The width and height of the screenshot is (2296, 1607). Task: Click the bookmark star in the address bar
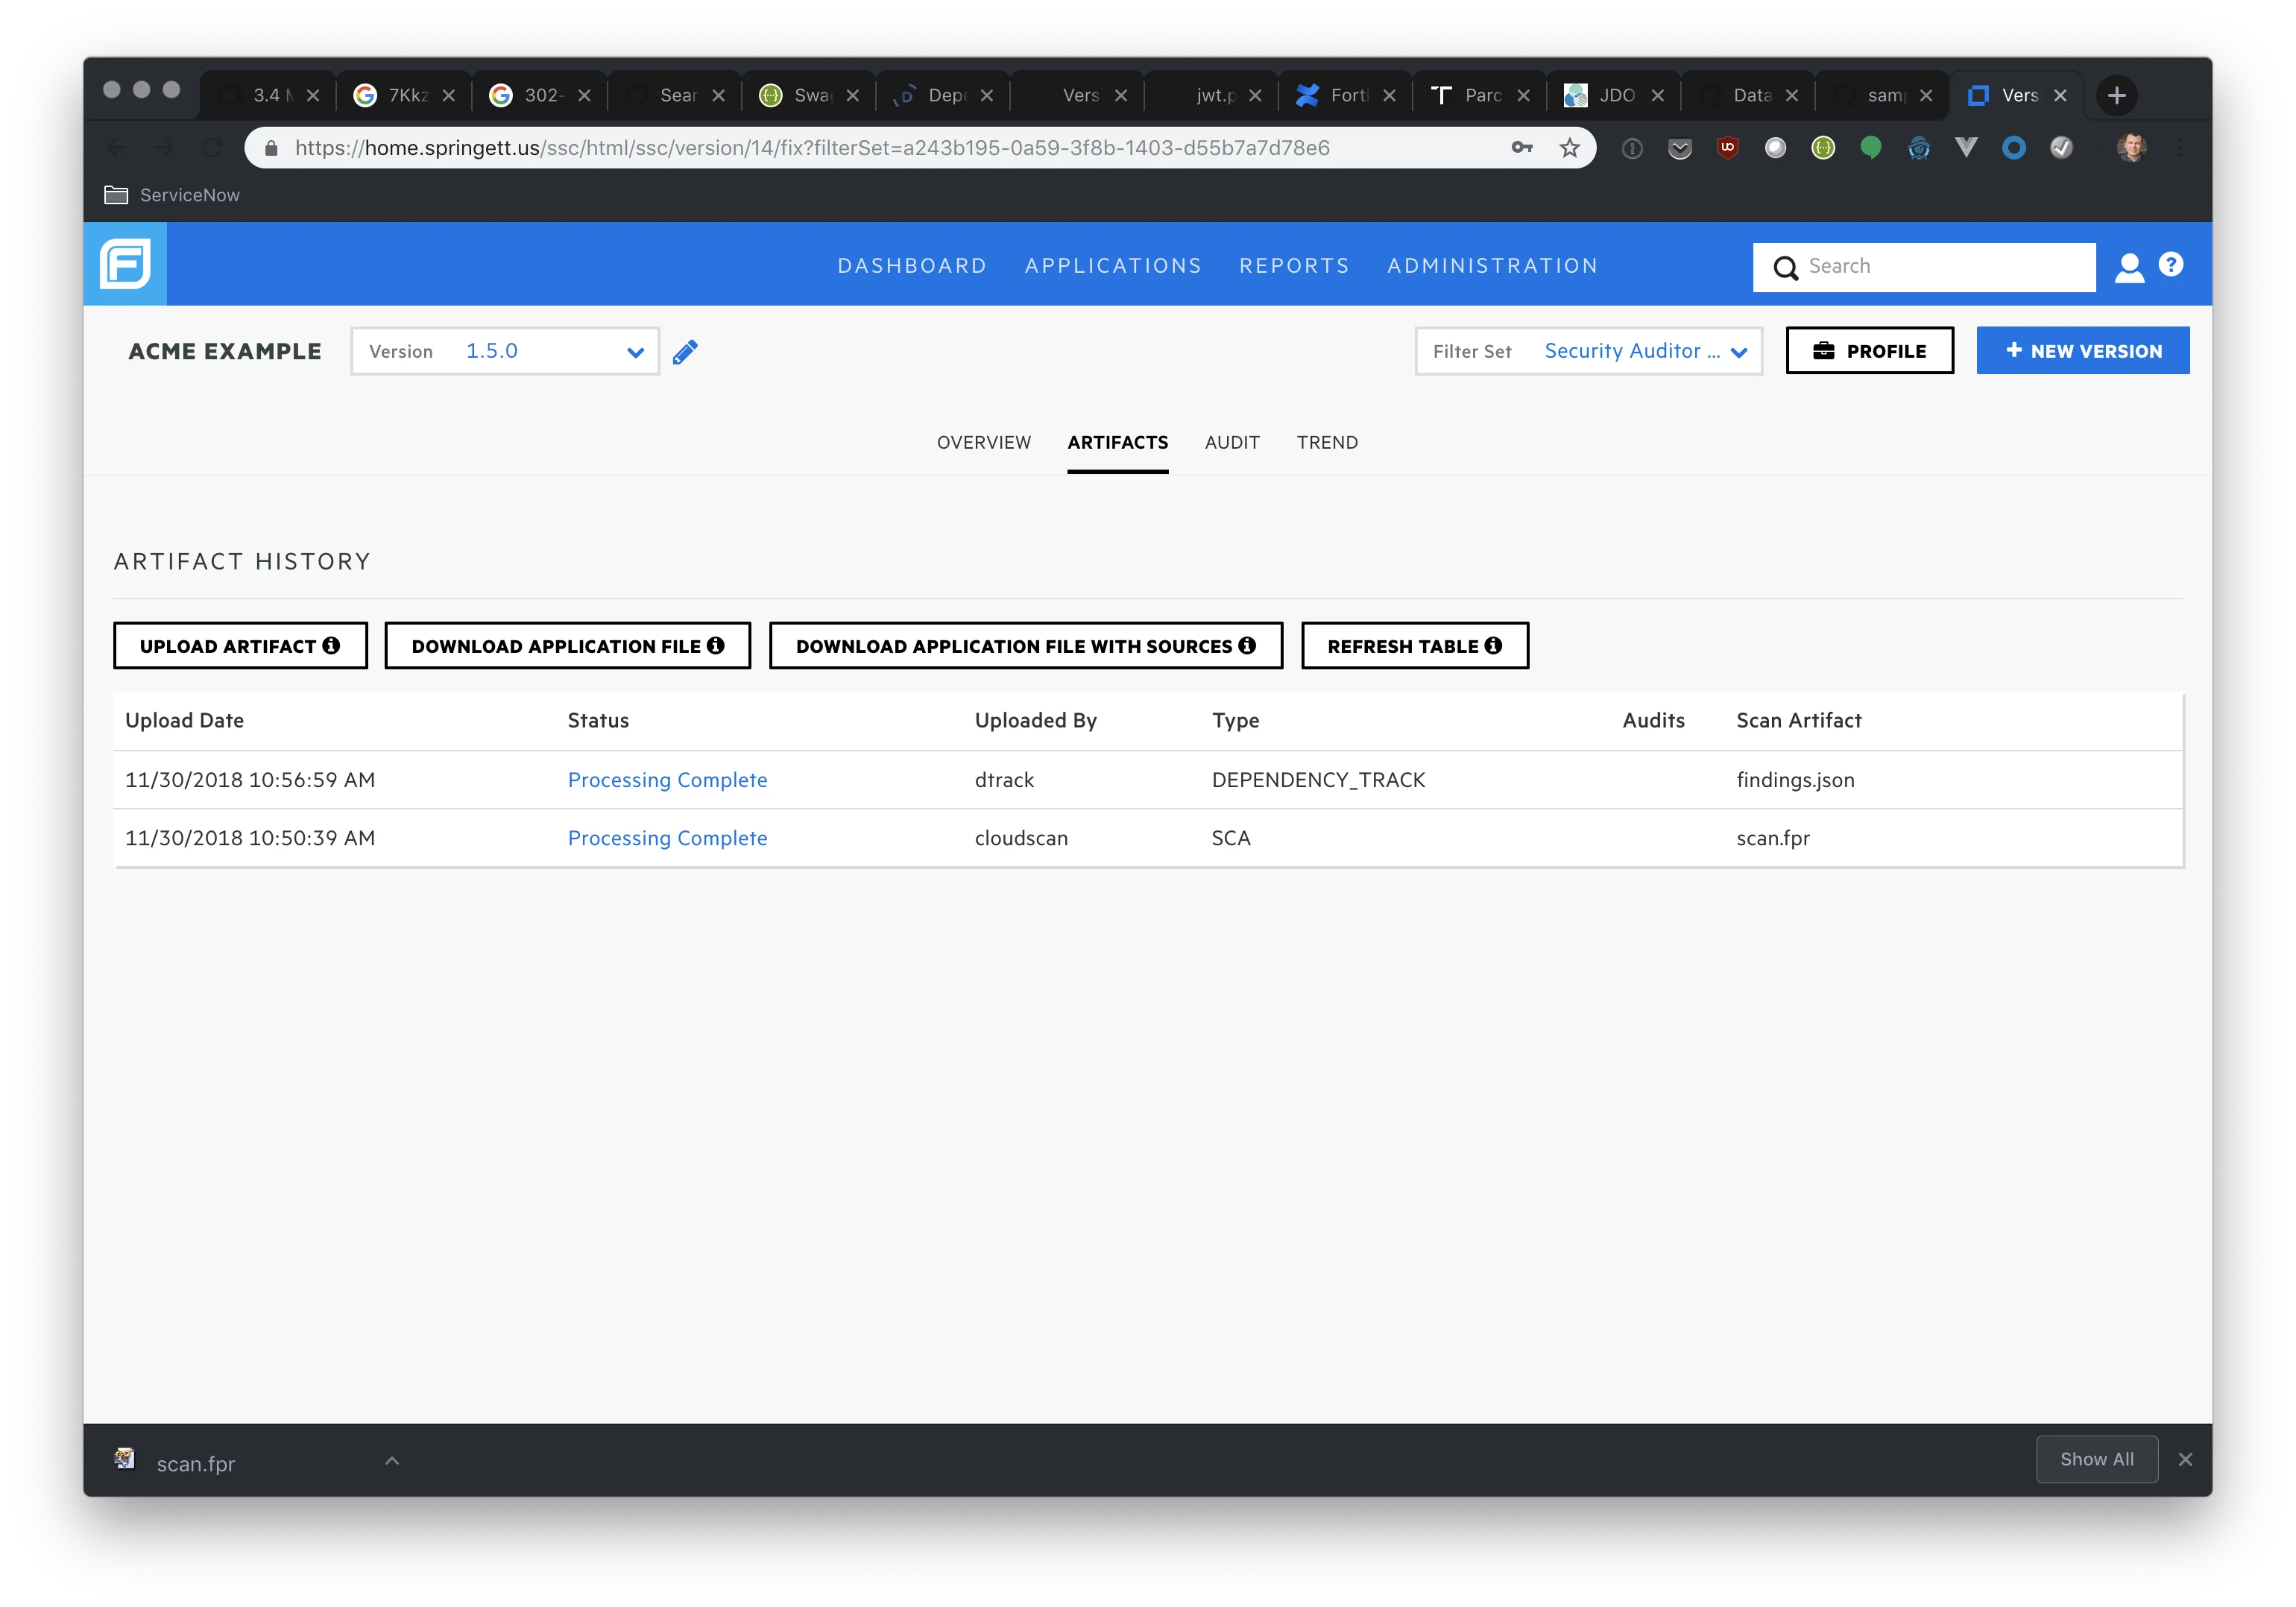click(1569, 147)
